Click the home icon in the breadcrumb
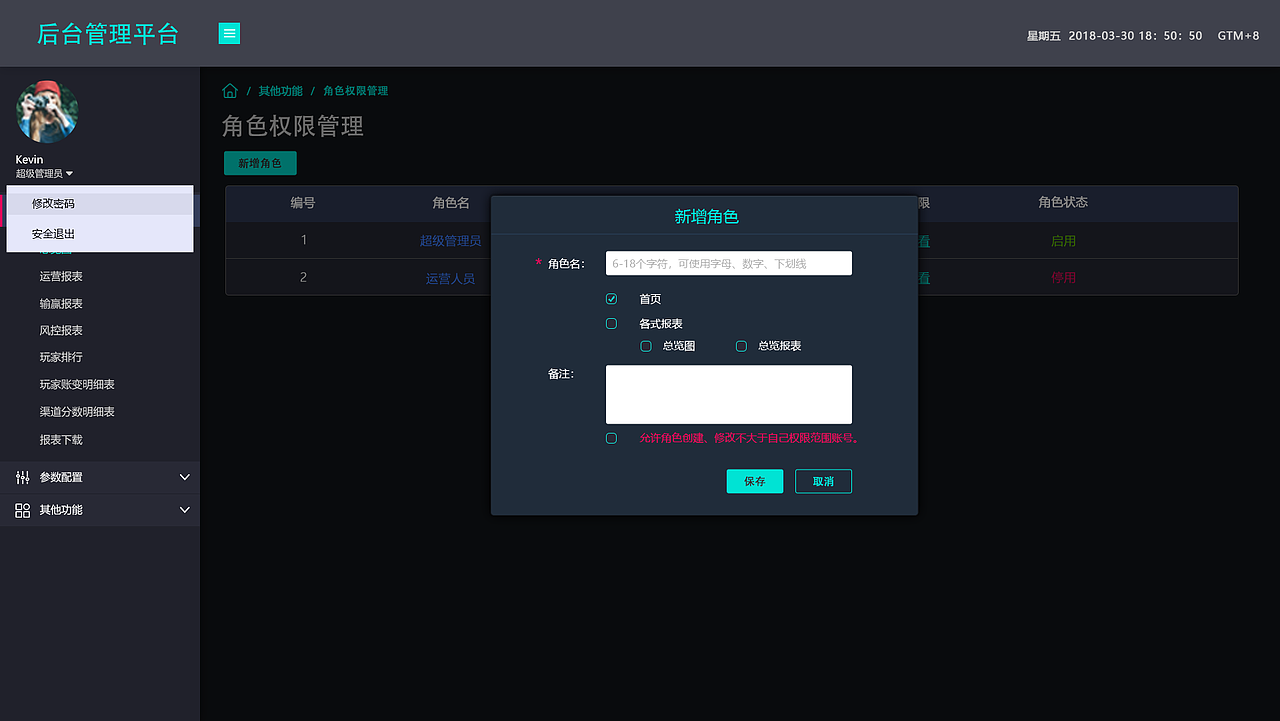The width and height of the screenshot is (1280, 721). pyautogui.click(x=229, y=90)
